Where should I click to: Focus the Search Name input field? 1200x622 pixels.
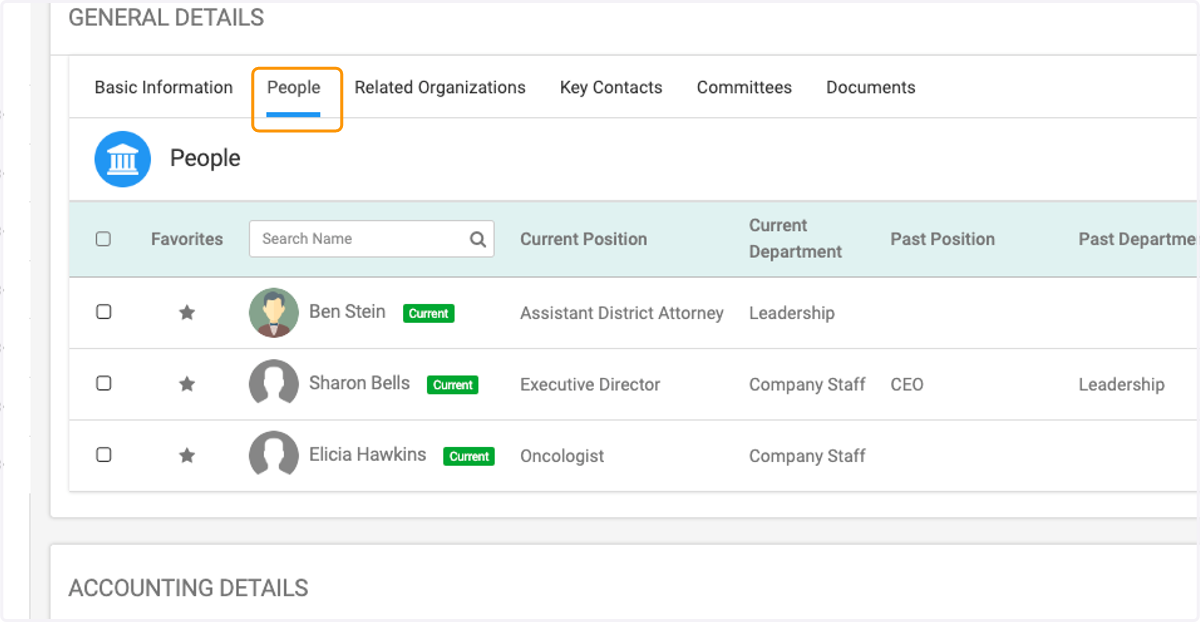[x=372, y=239]
